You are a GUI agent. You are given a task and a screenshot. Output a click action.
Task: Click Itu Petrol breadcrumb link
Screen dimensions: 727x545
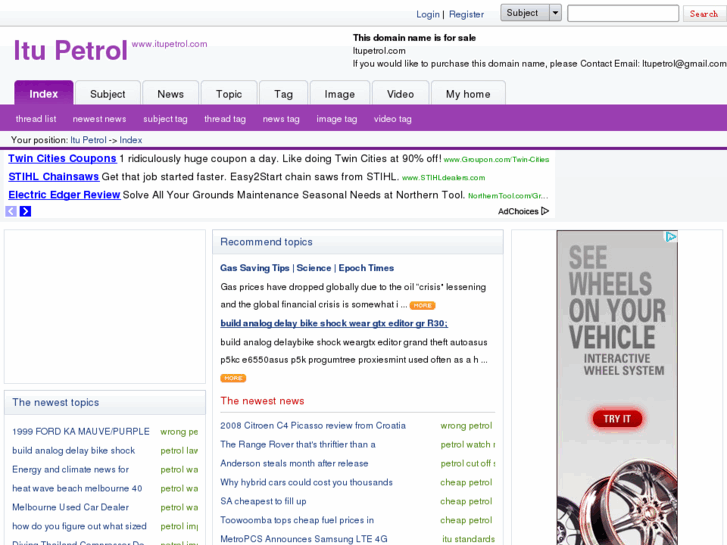(x=88, y=140)
